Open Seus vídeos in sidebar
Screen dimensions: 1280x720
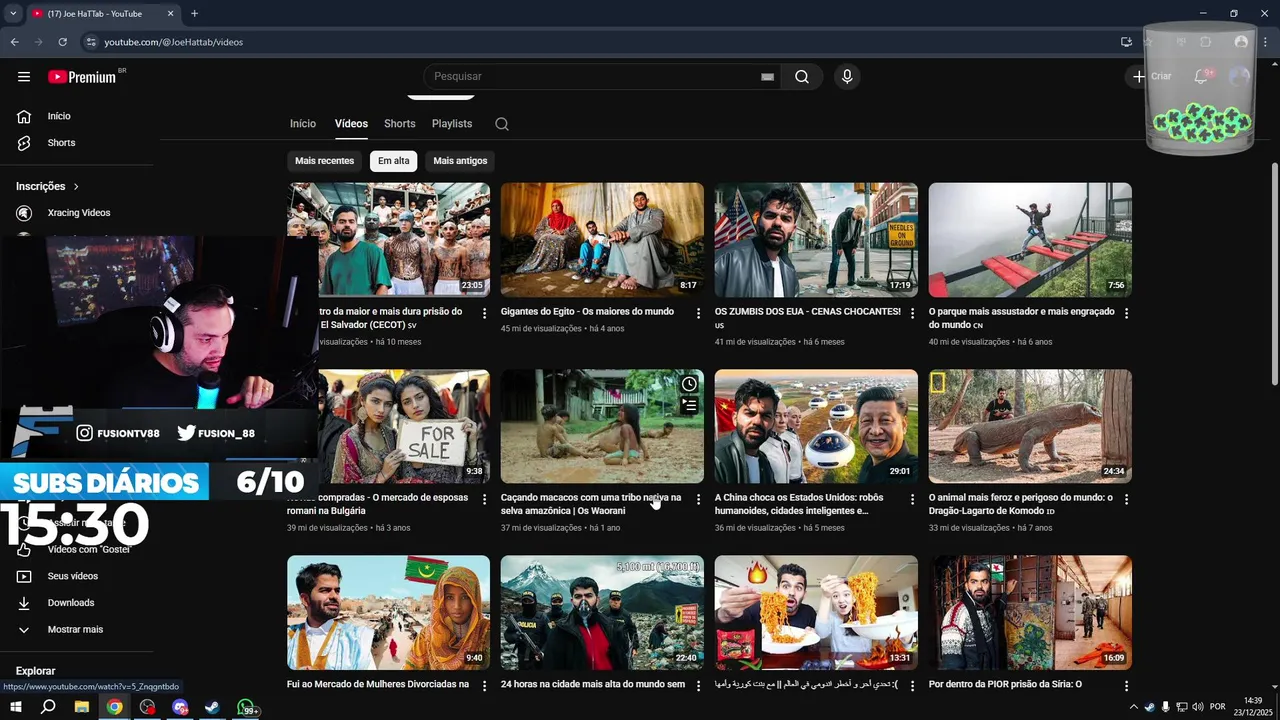(x=73, y=576)
